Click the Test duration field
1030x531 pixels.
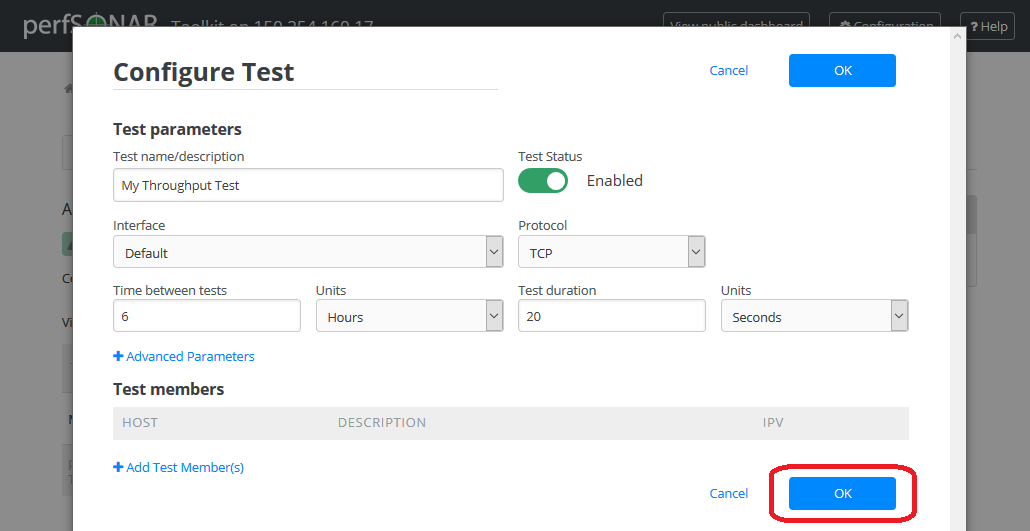[x=612, y=316]
